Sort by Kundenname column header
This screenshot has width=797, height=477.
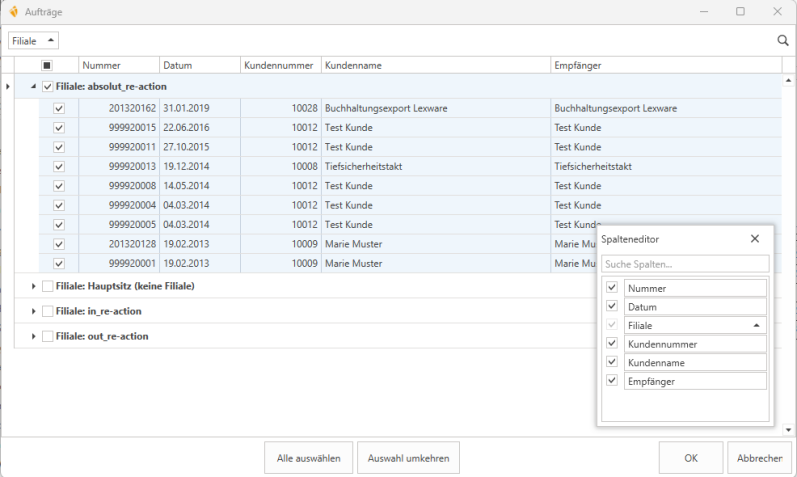pos(435,65)
